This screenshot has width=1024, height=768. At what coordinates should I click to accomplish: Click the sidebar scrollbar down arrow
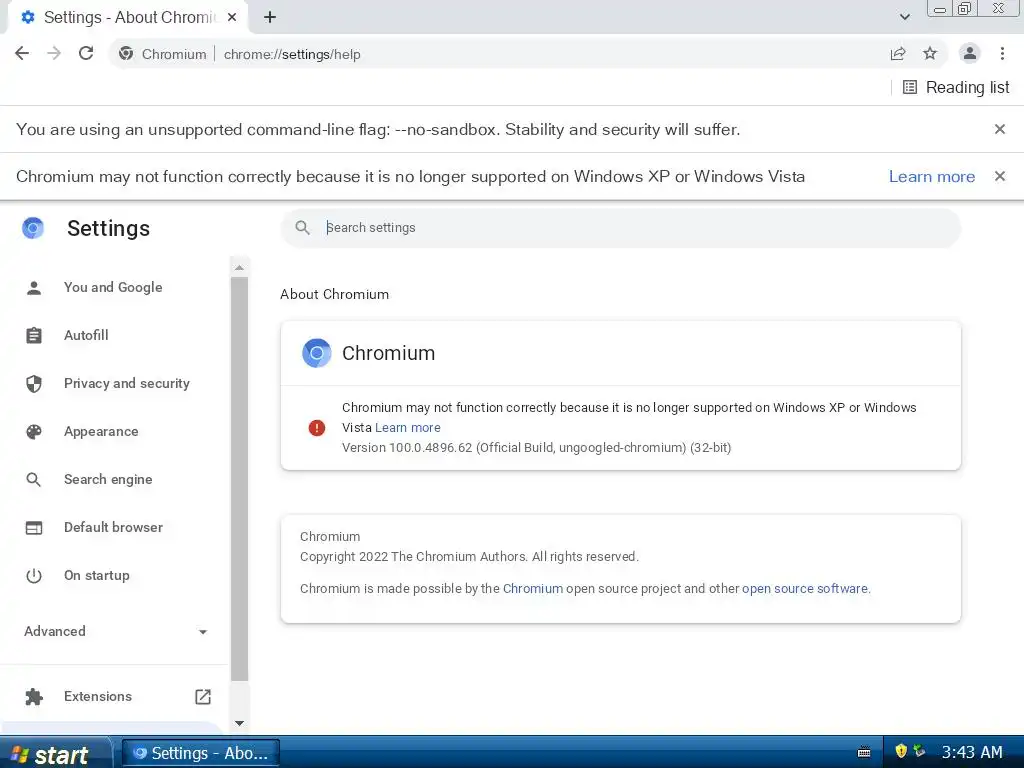[239, 723]
